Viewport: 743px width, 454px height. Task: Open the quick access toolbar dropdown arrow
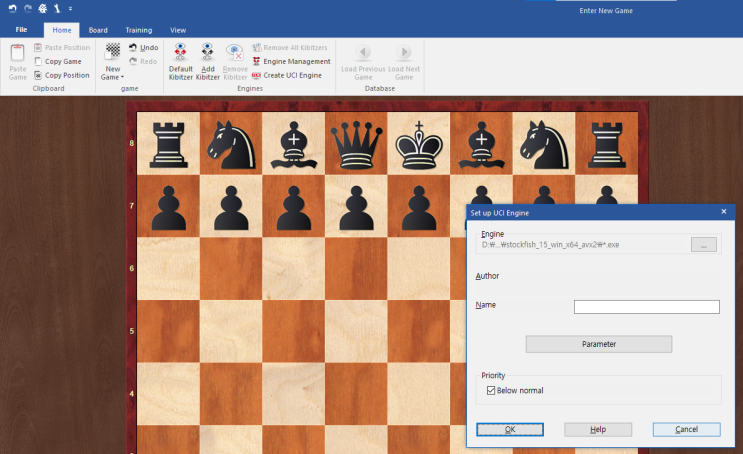tap(70, 9)
